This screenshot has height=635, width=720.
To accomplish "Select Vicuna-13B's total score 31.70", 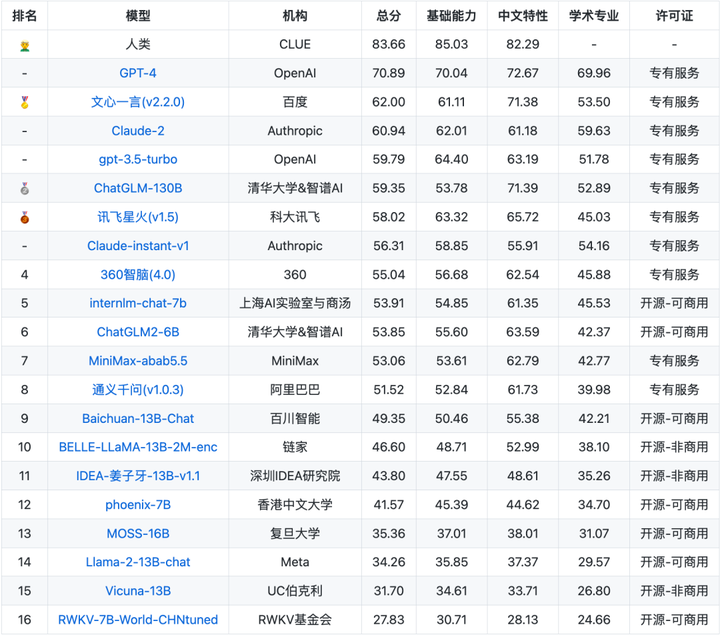I will tap(388, 591).
